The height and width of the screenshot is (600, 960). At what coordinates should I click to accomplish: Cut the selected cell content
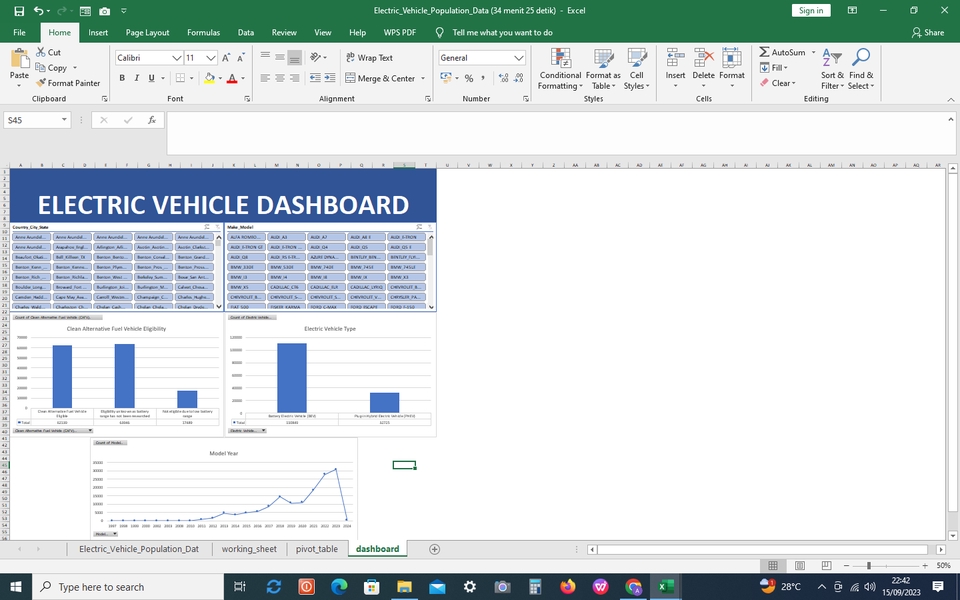tap(48, 52)
